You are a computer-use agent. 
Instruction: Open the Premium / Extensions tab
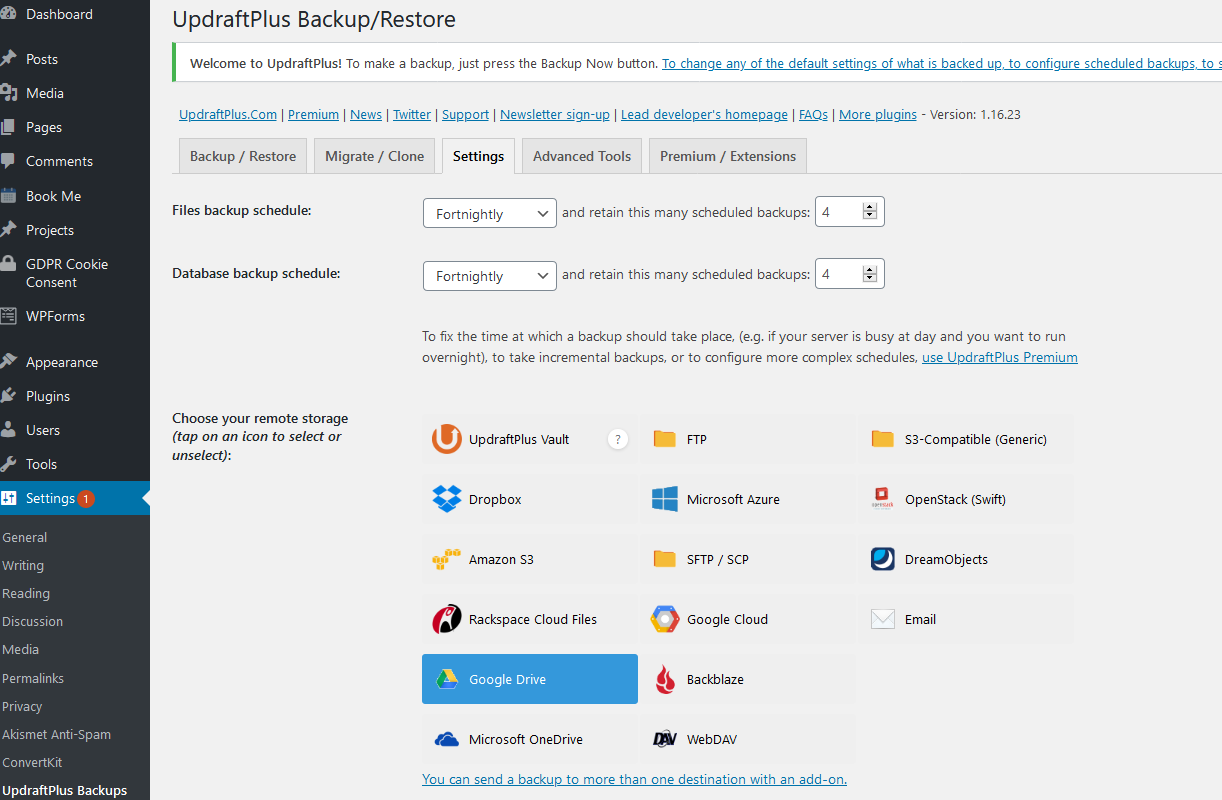click(728, 156)
